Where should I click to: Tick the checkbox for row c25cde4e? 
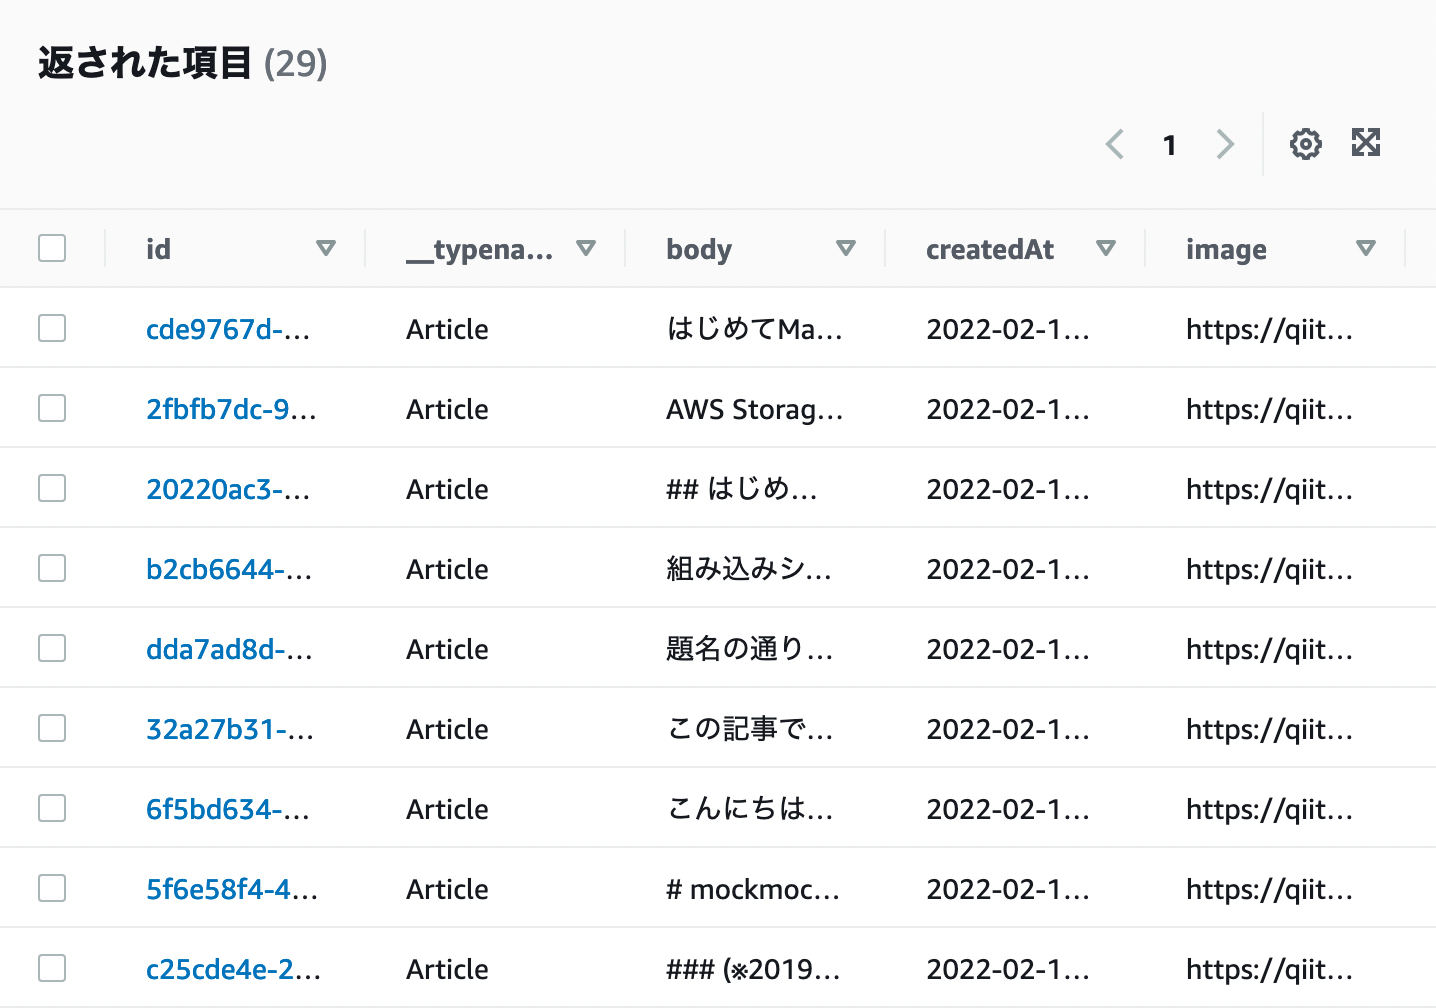52,968
